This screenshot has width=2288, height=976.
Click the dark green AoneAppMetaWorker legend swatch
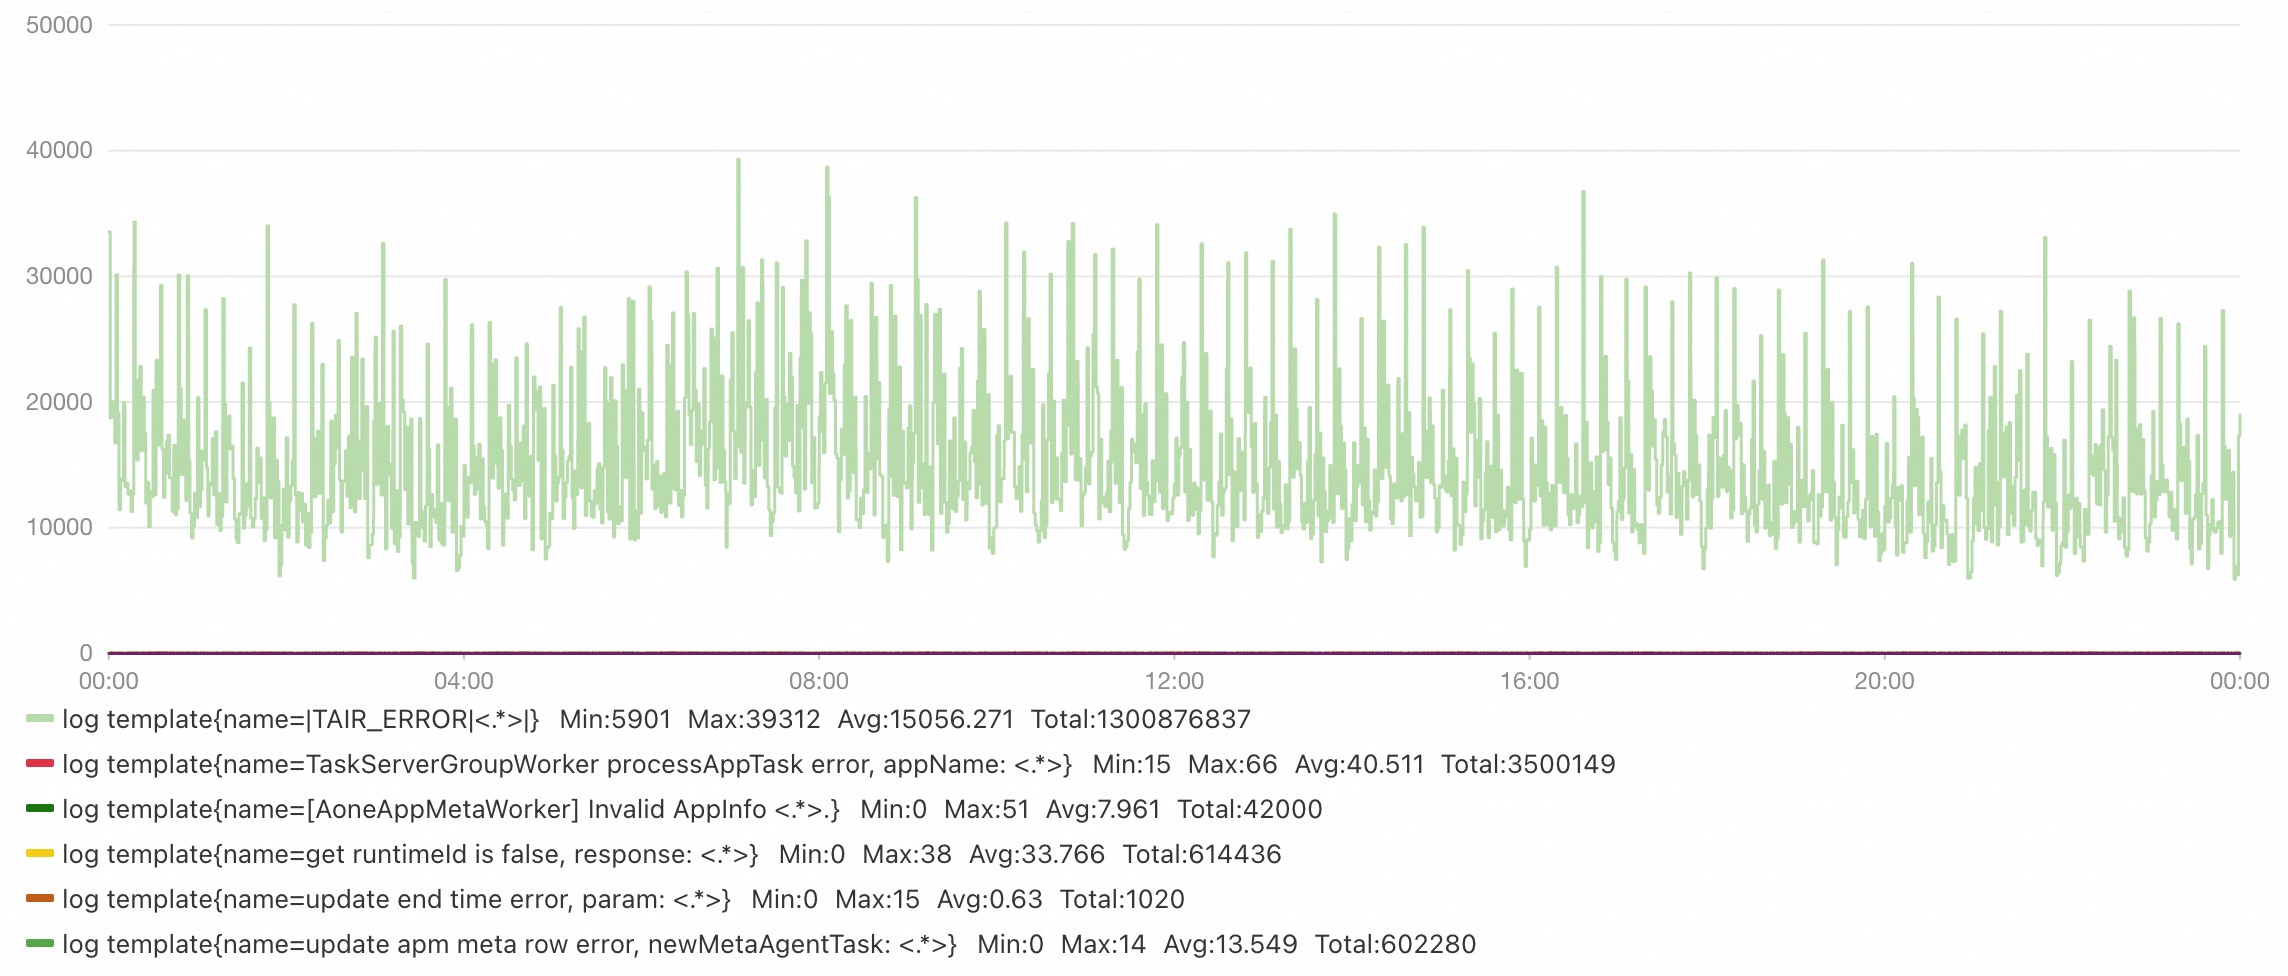tap(40, 809)
